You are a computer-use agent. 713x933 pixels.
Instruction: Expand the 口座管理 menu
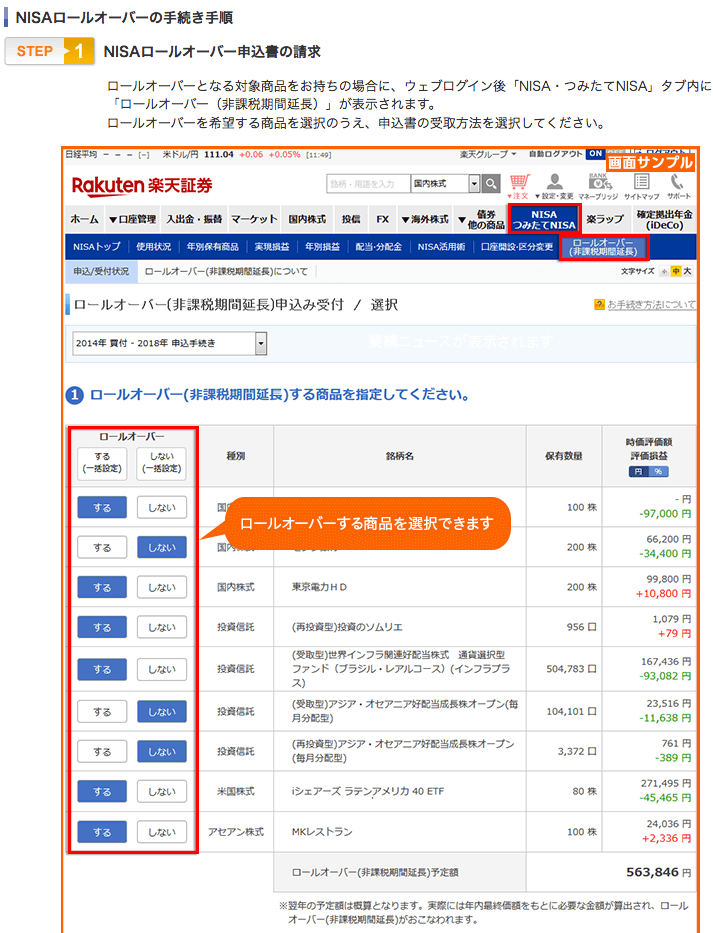click(x=132, y=220)
